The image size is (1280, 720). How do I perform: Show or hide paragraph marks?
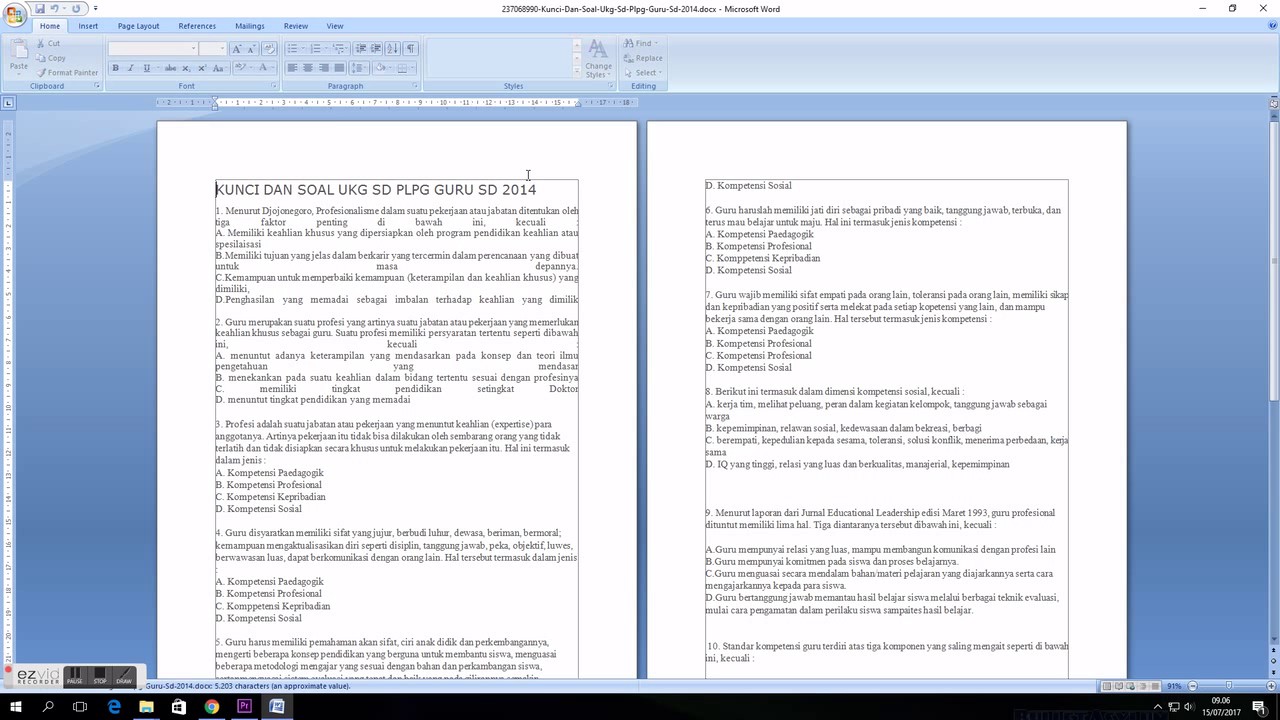410,48
